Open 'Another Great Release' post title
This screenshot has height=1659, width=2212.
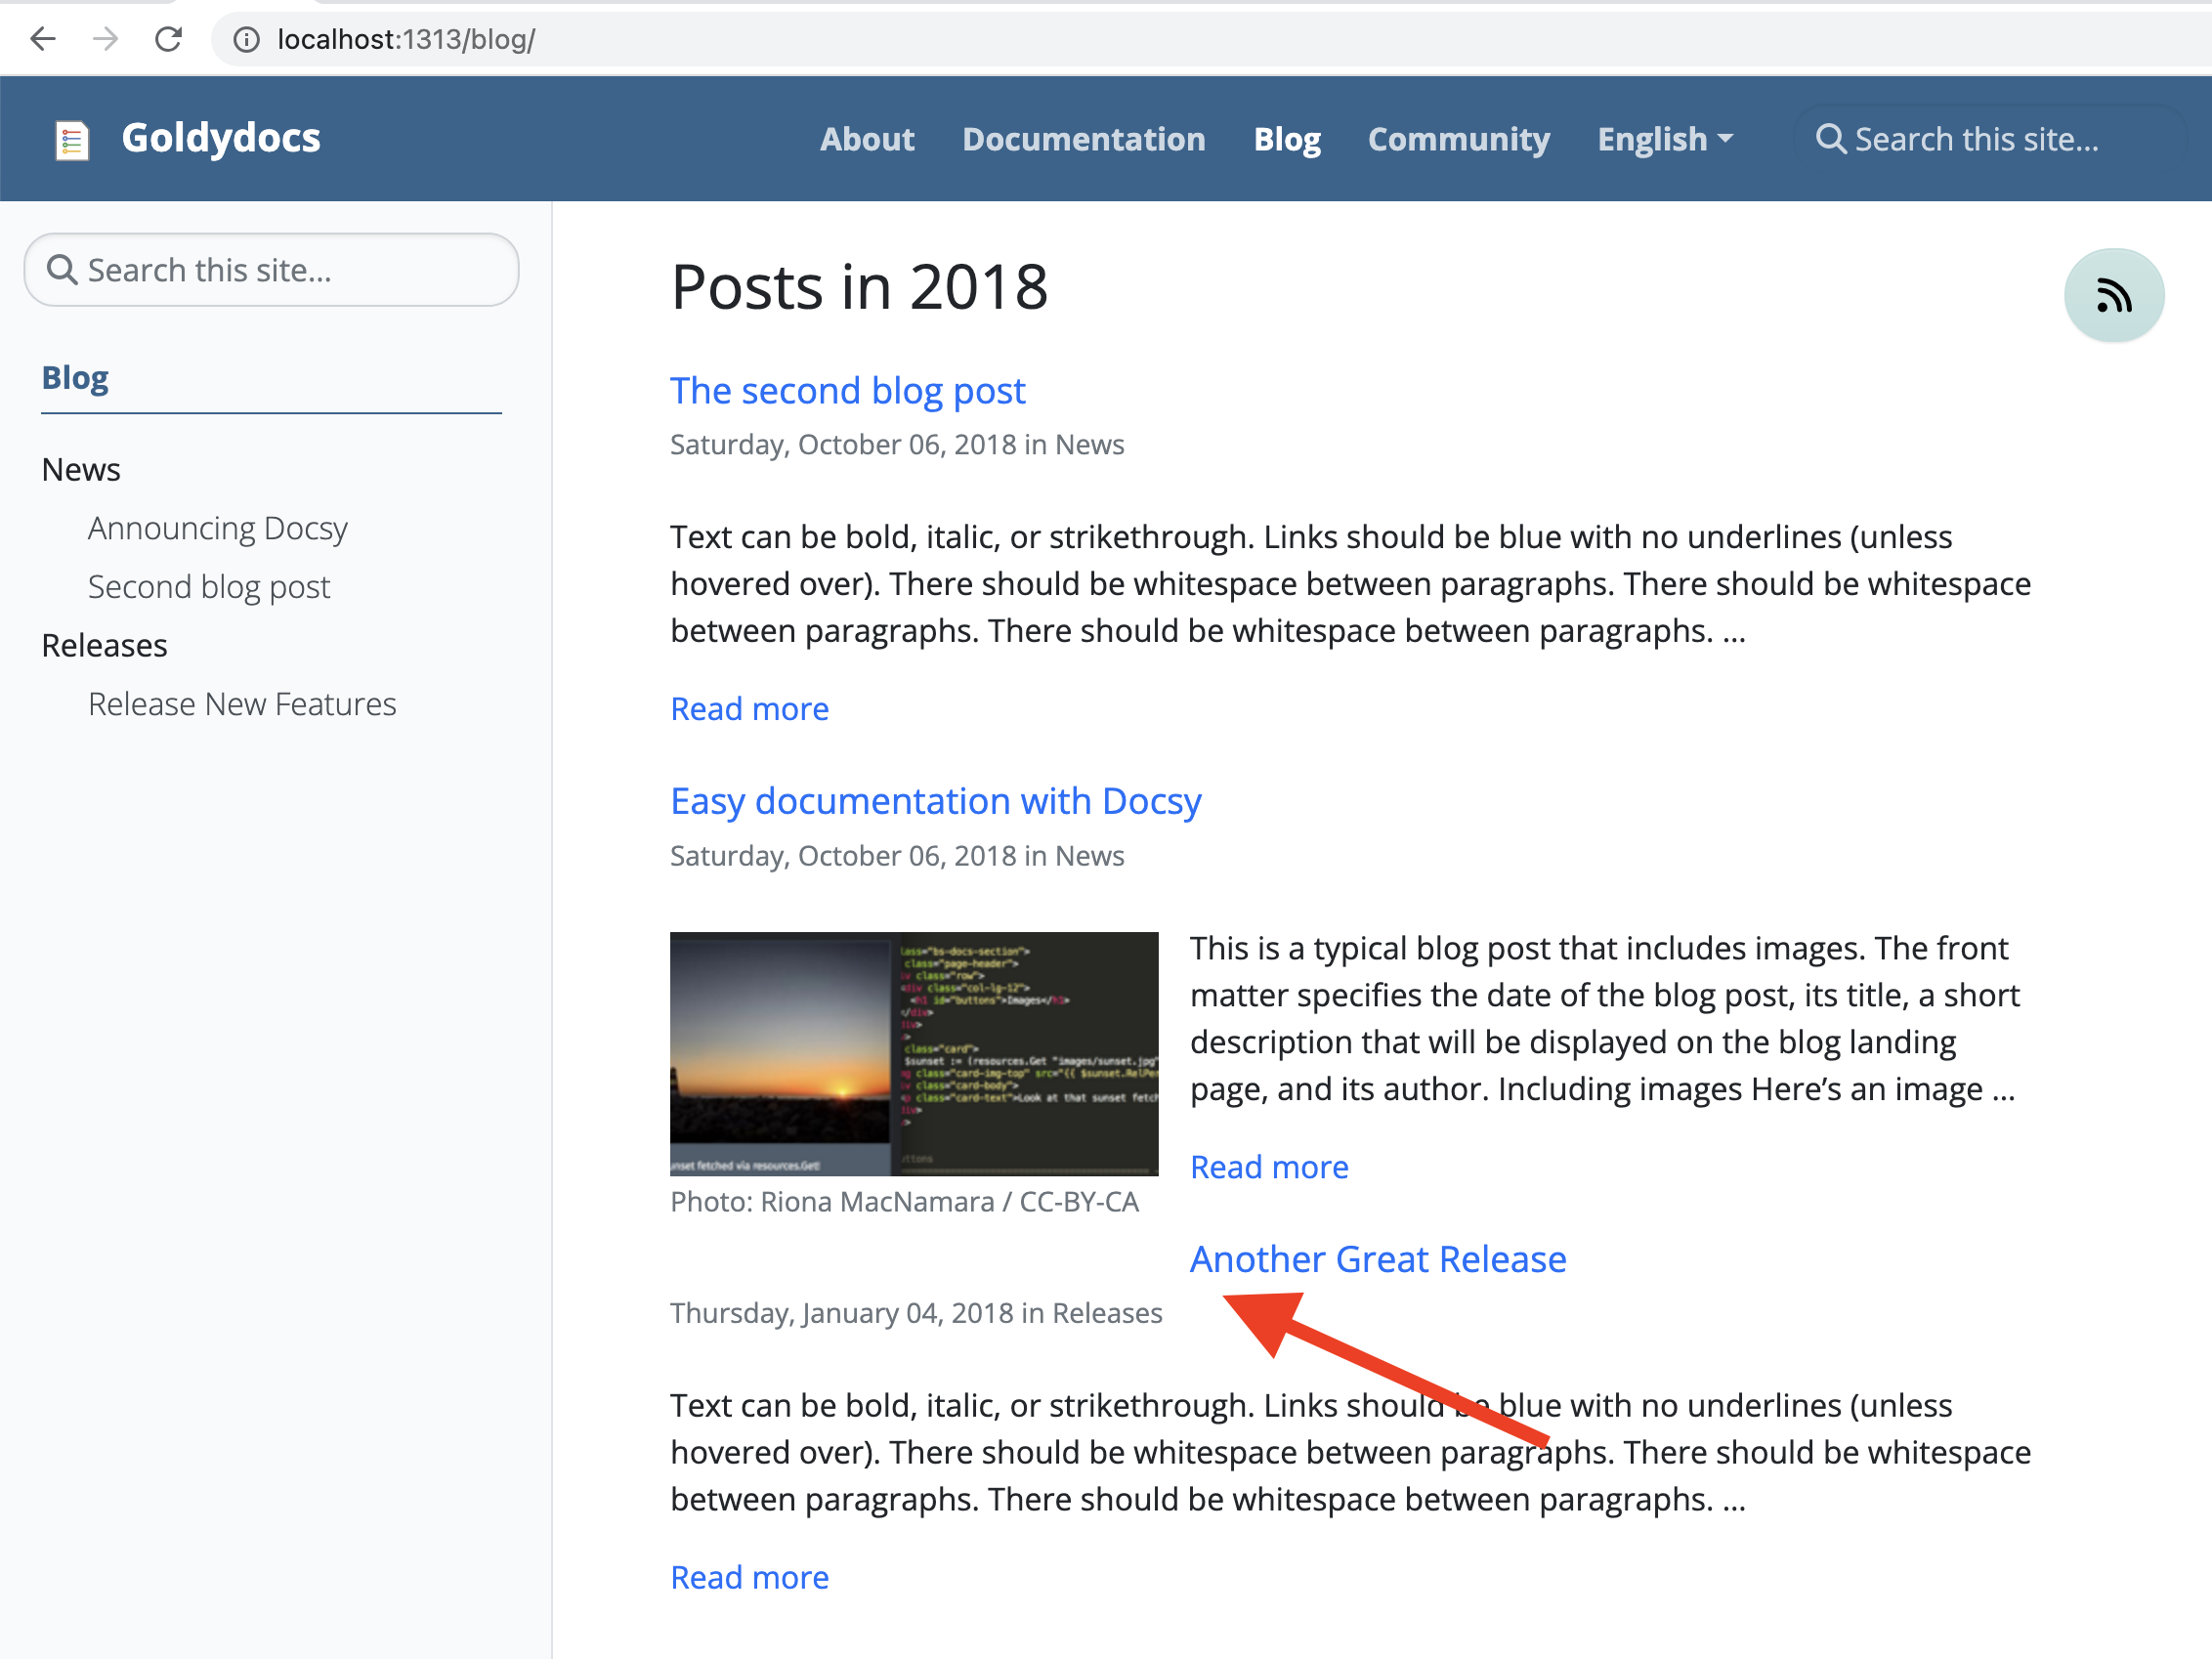point(1377,1259)
